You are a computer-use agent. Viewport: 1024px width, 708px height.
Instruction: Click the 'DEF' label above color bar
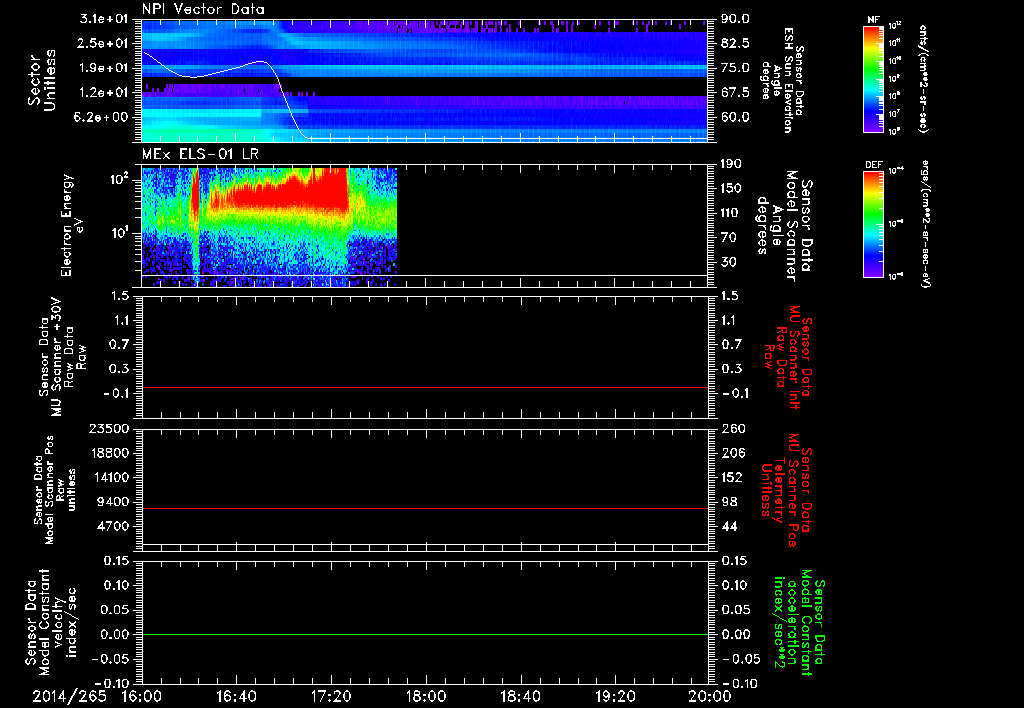[x=873, y=165]
